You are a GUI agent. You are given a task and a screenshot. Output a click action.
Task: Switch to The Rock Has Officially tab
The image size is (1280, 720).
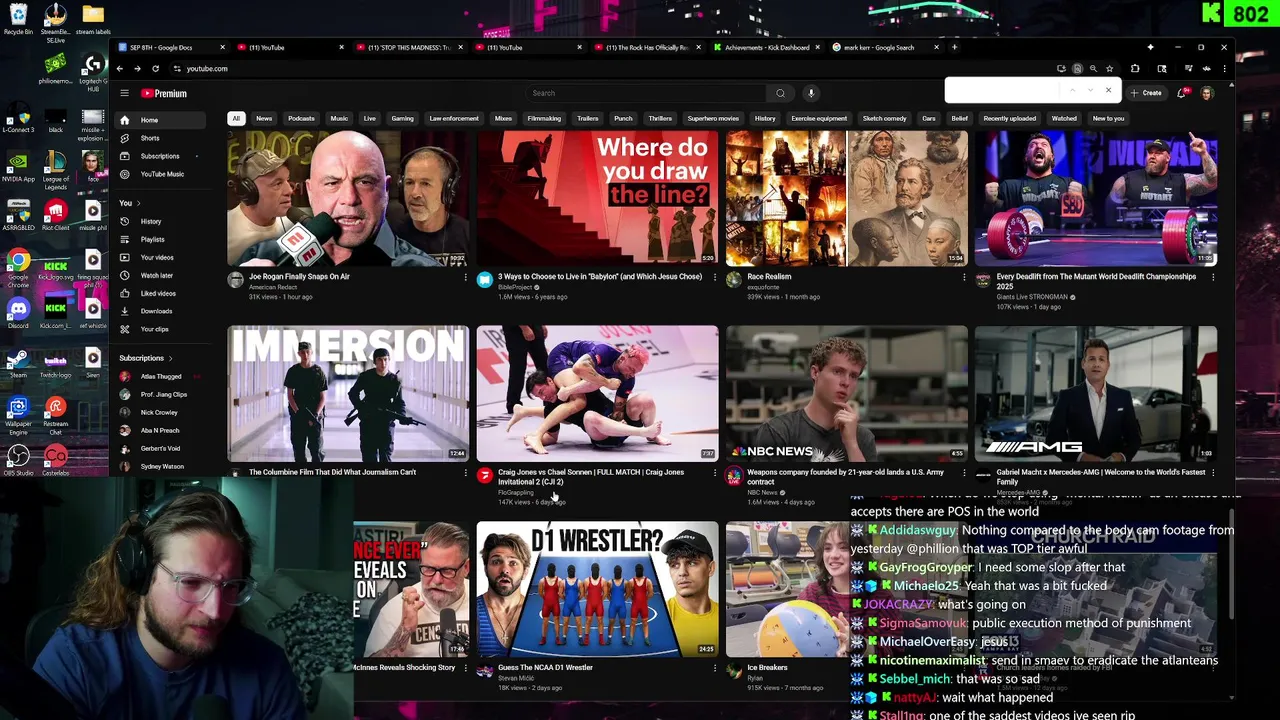click(x=646, y=47)
